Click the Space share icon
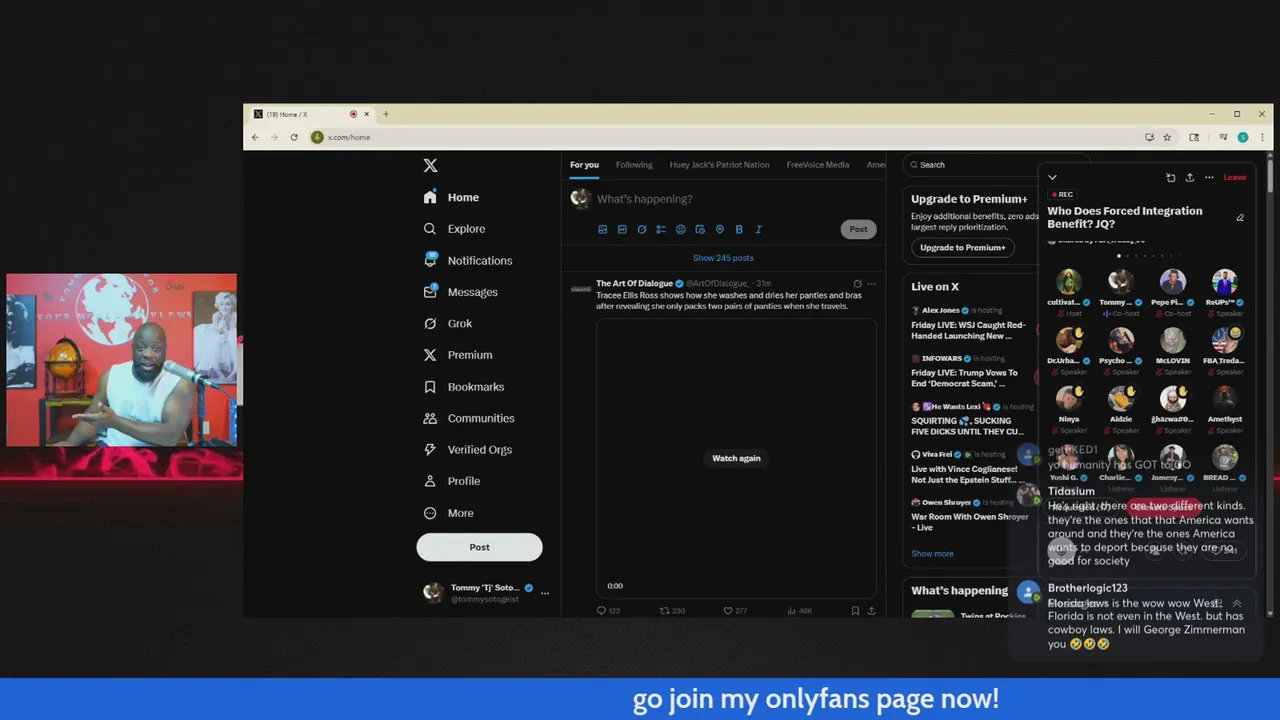Screen dimensions: 1280x720 point(1190,177)
